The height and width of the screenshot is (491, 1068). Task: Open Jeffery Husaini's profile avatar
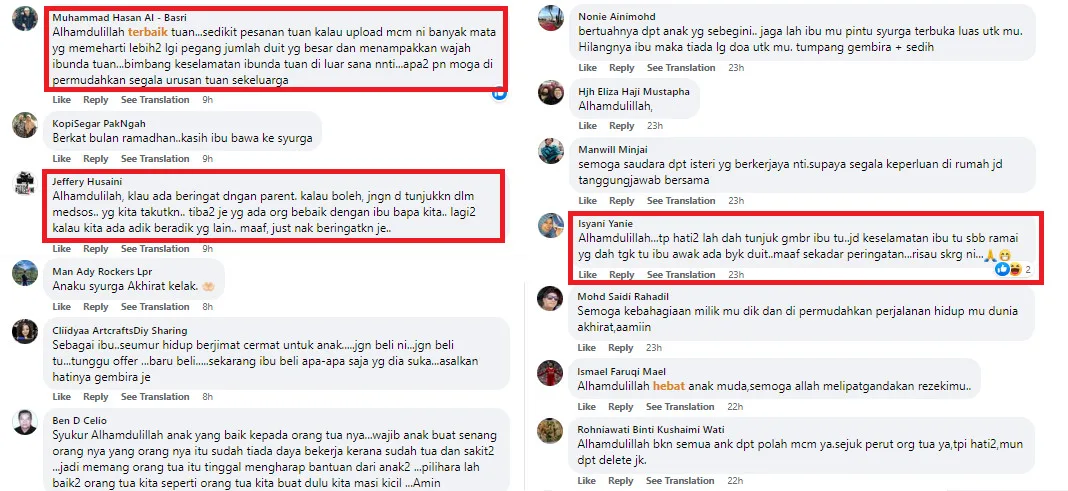(25, 184)
